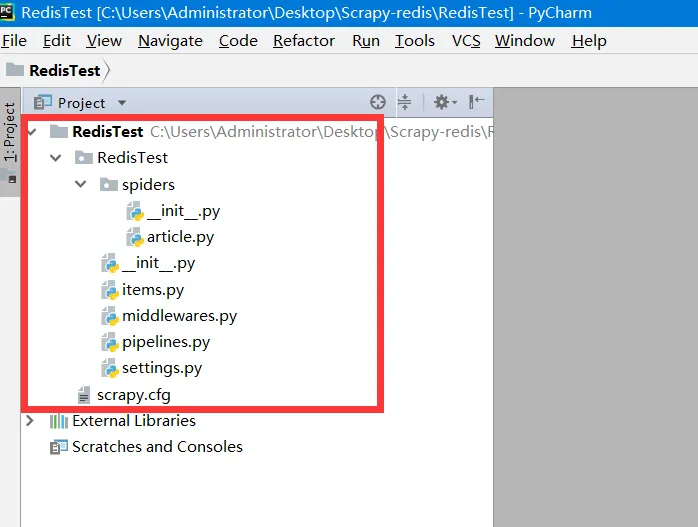
Task: Open the View menu
Action: point(104,41)
